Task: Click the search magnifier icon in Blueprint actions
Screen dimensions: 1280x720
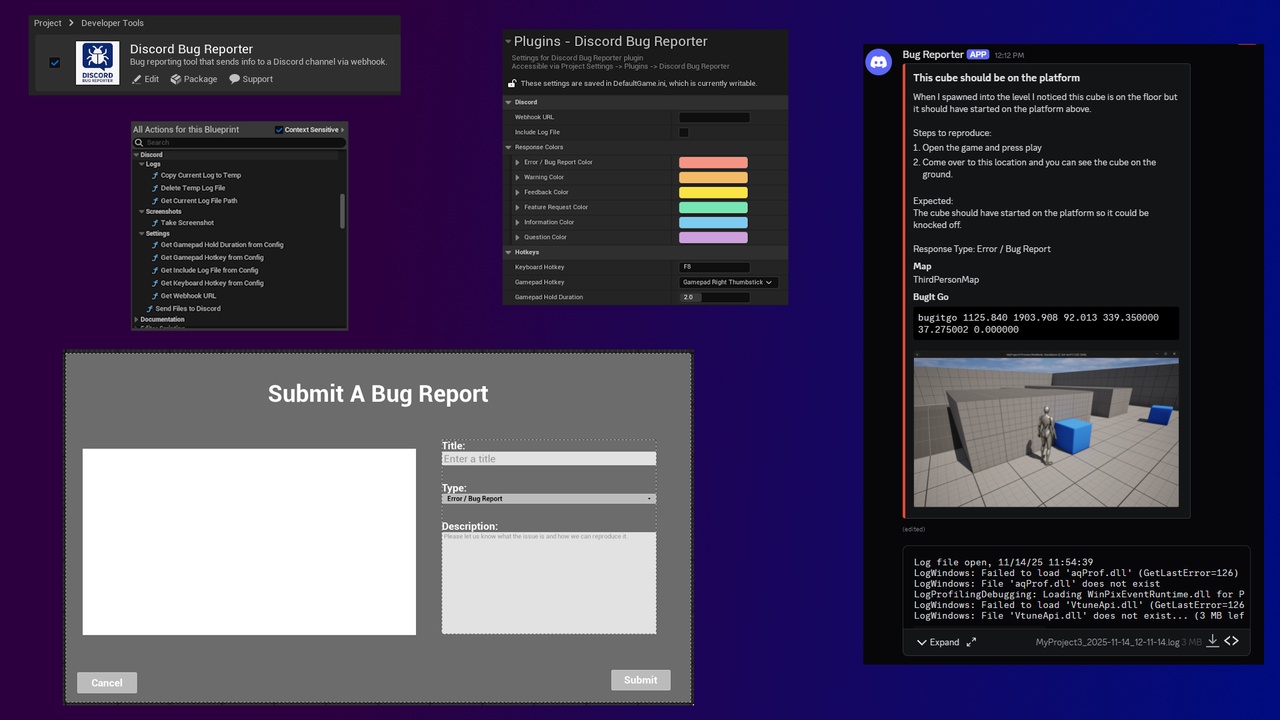Action: [x=141, y=143]
